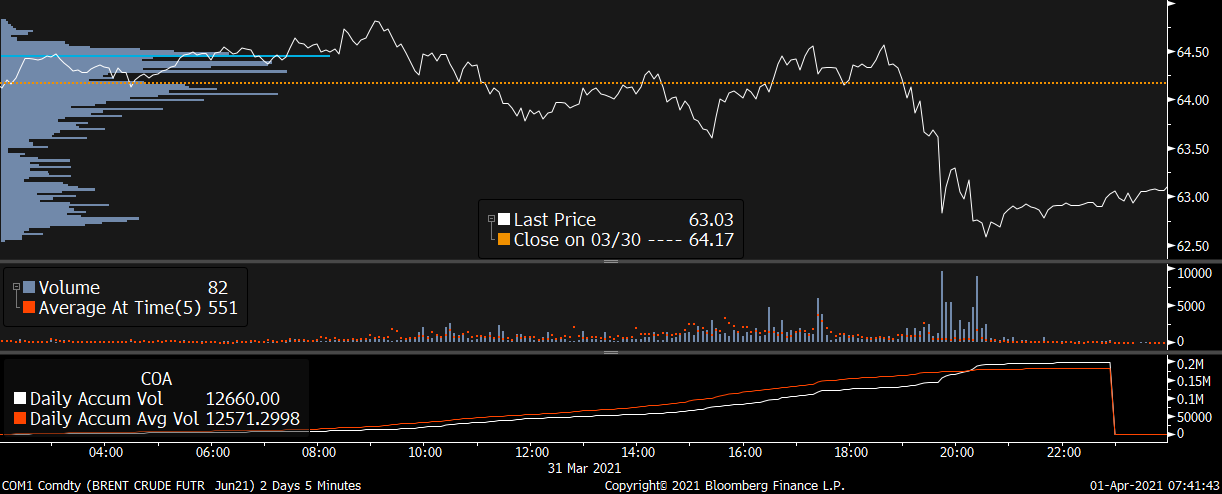Click the orange Close on 03/30 swatch

504,240
